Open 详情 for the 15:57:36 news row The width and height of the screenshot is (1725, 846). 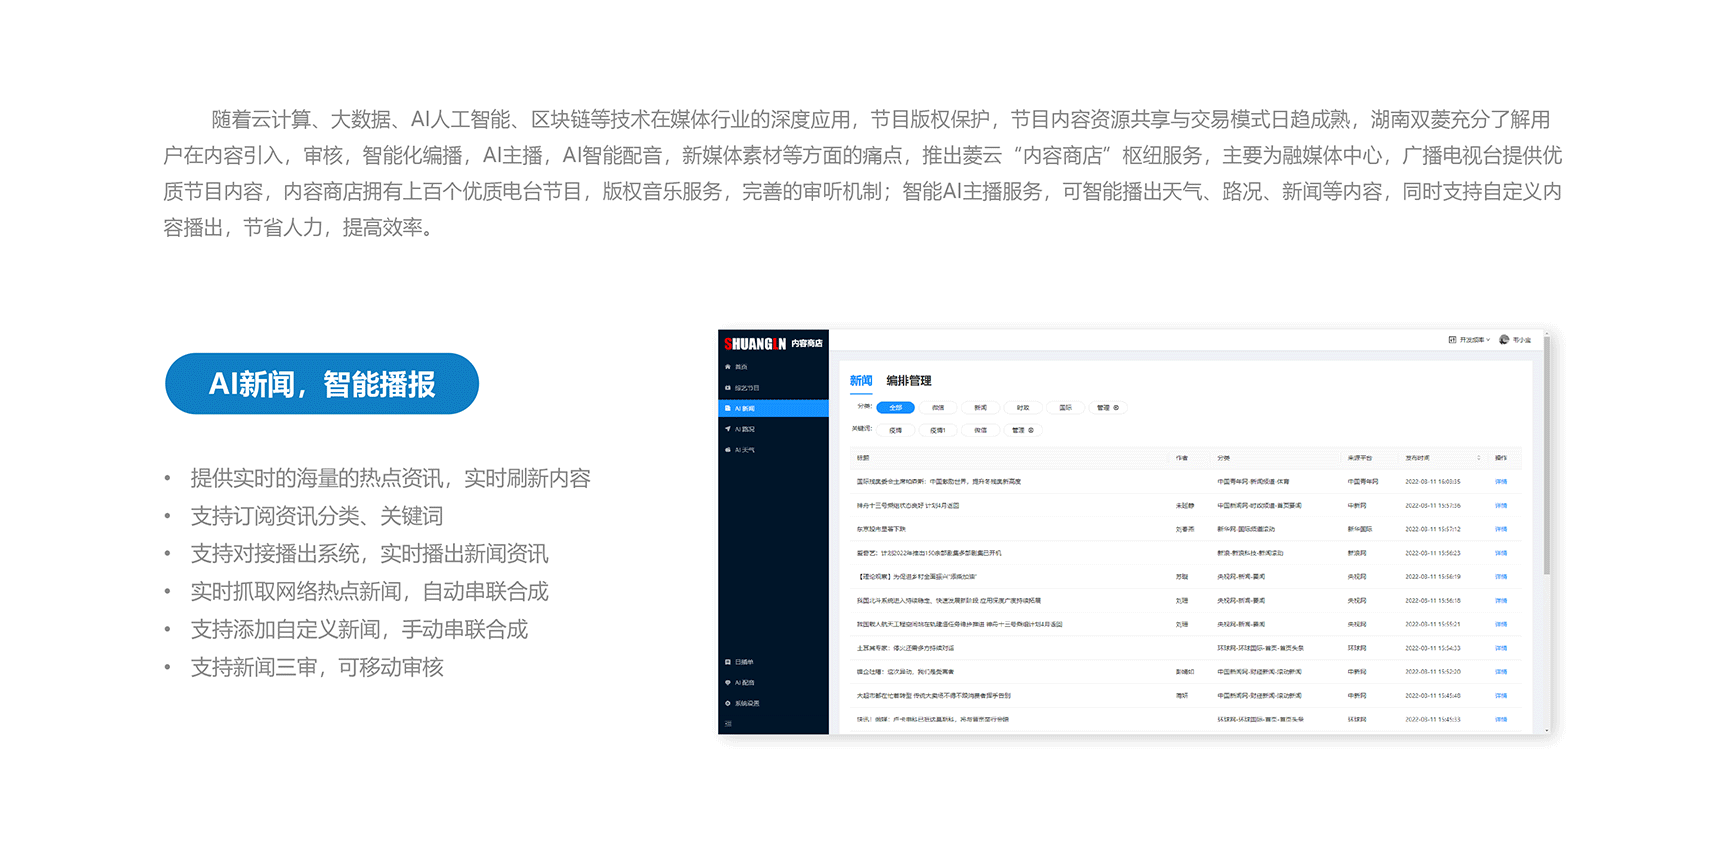coord(1501,506)
